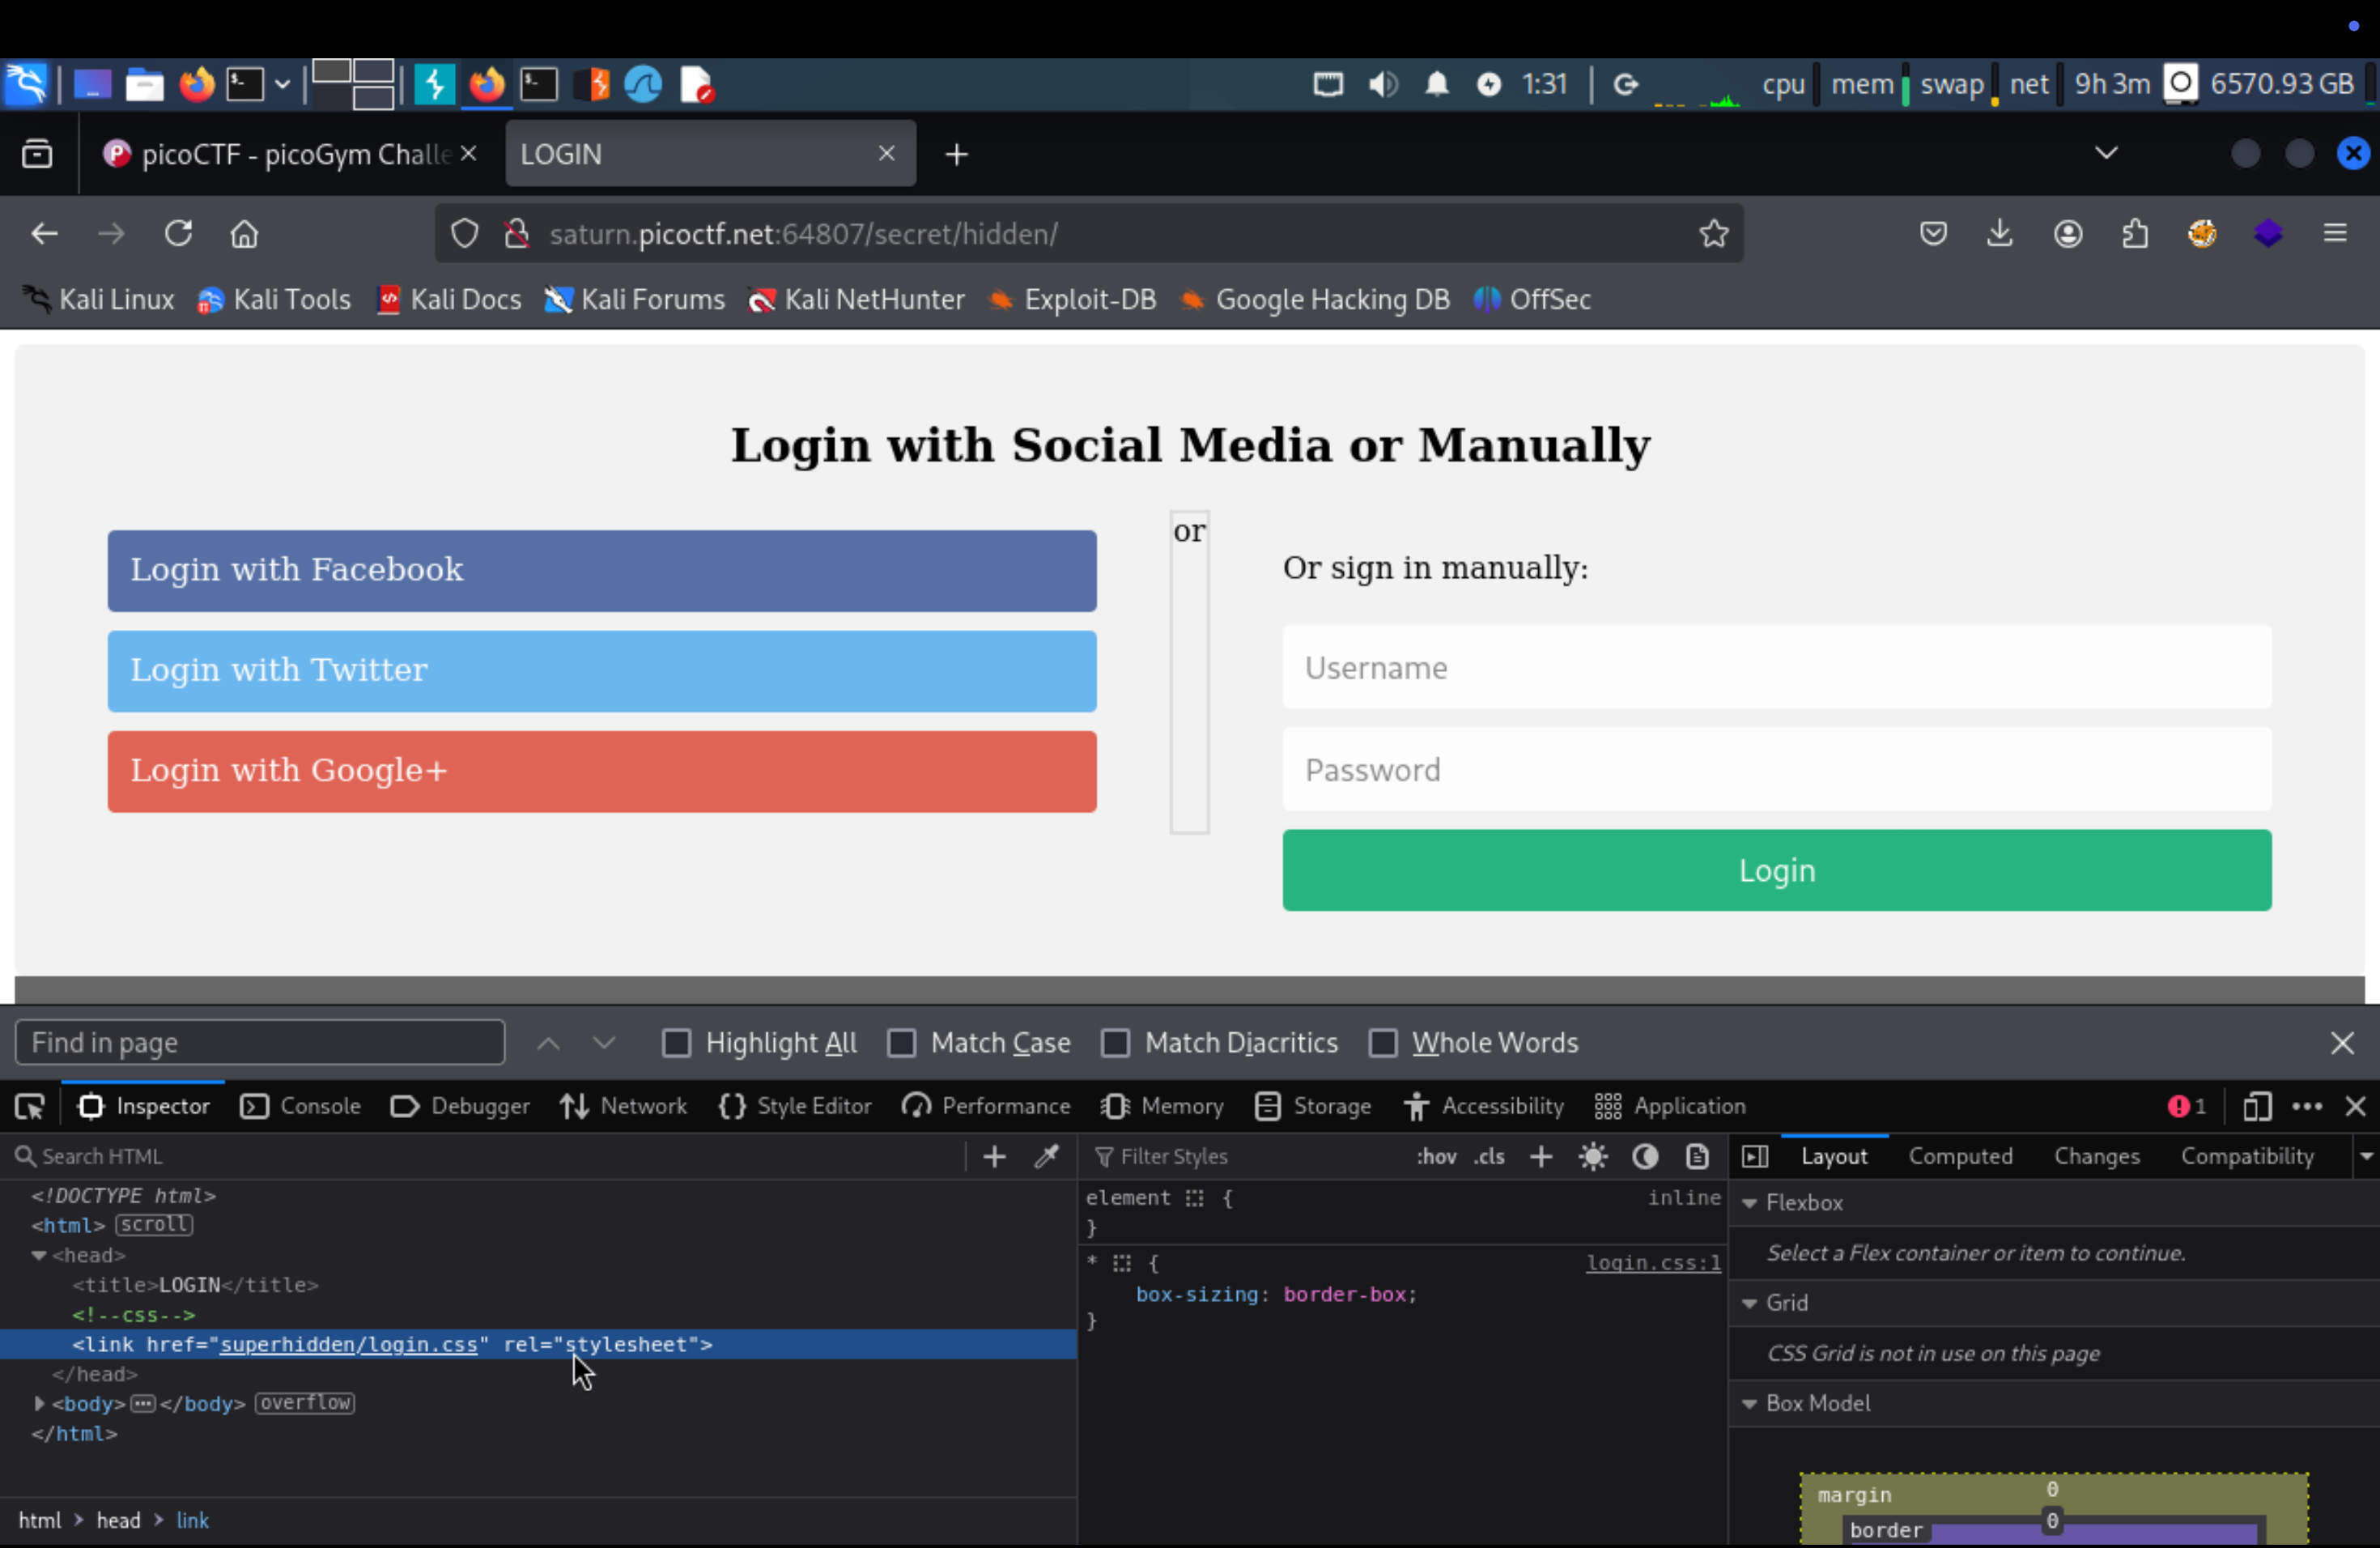The image size is (2380, 1548).
Task: Switch to the Debugger tab
Action: tap(460, 1106)
